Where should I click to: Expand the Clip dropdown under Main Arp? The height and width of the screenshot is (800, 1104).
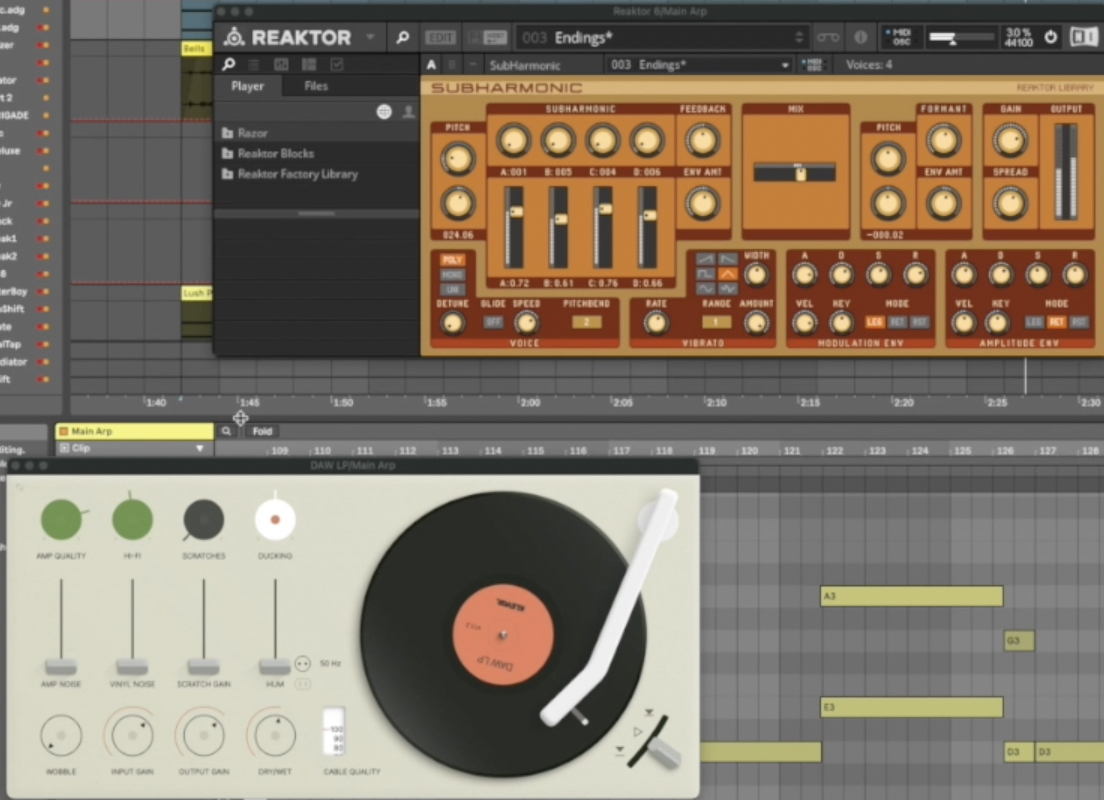pyautogui.click(x=199, y=449)
